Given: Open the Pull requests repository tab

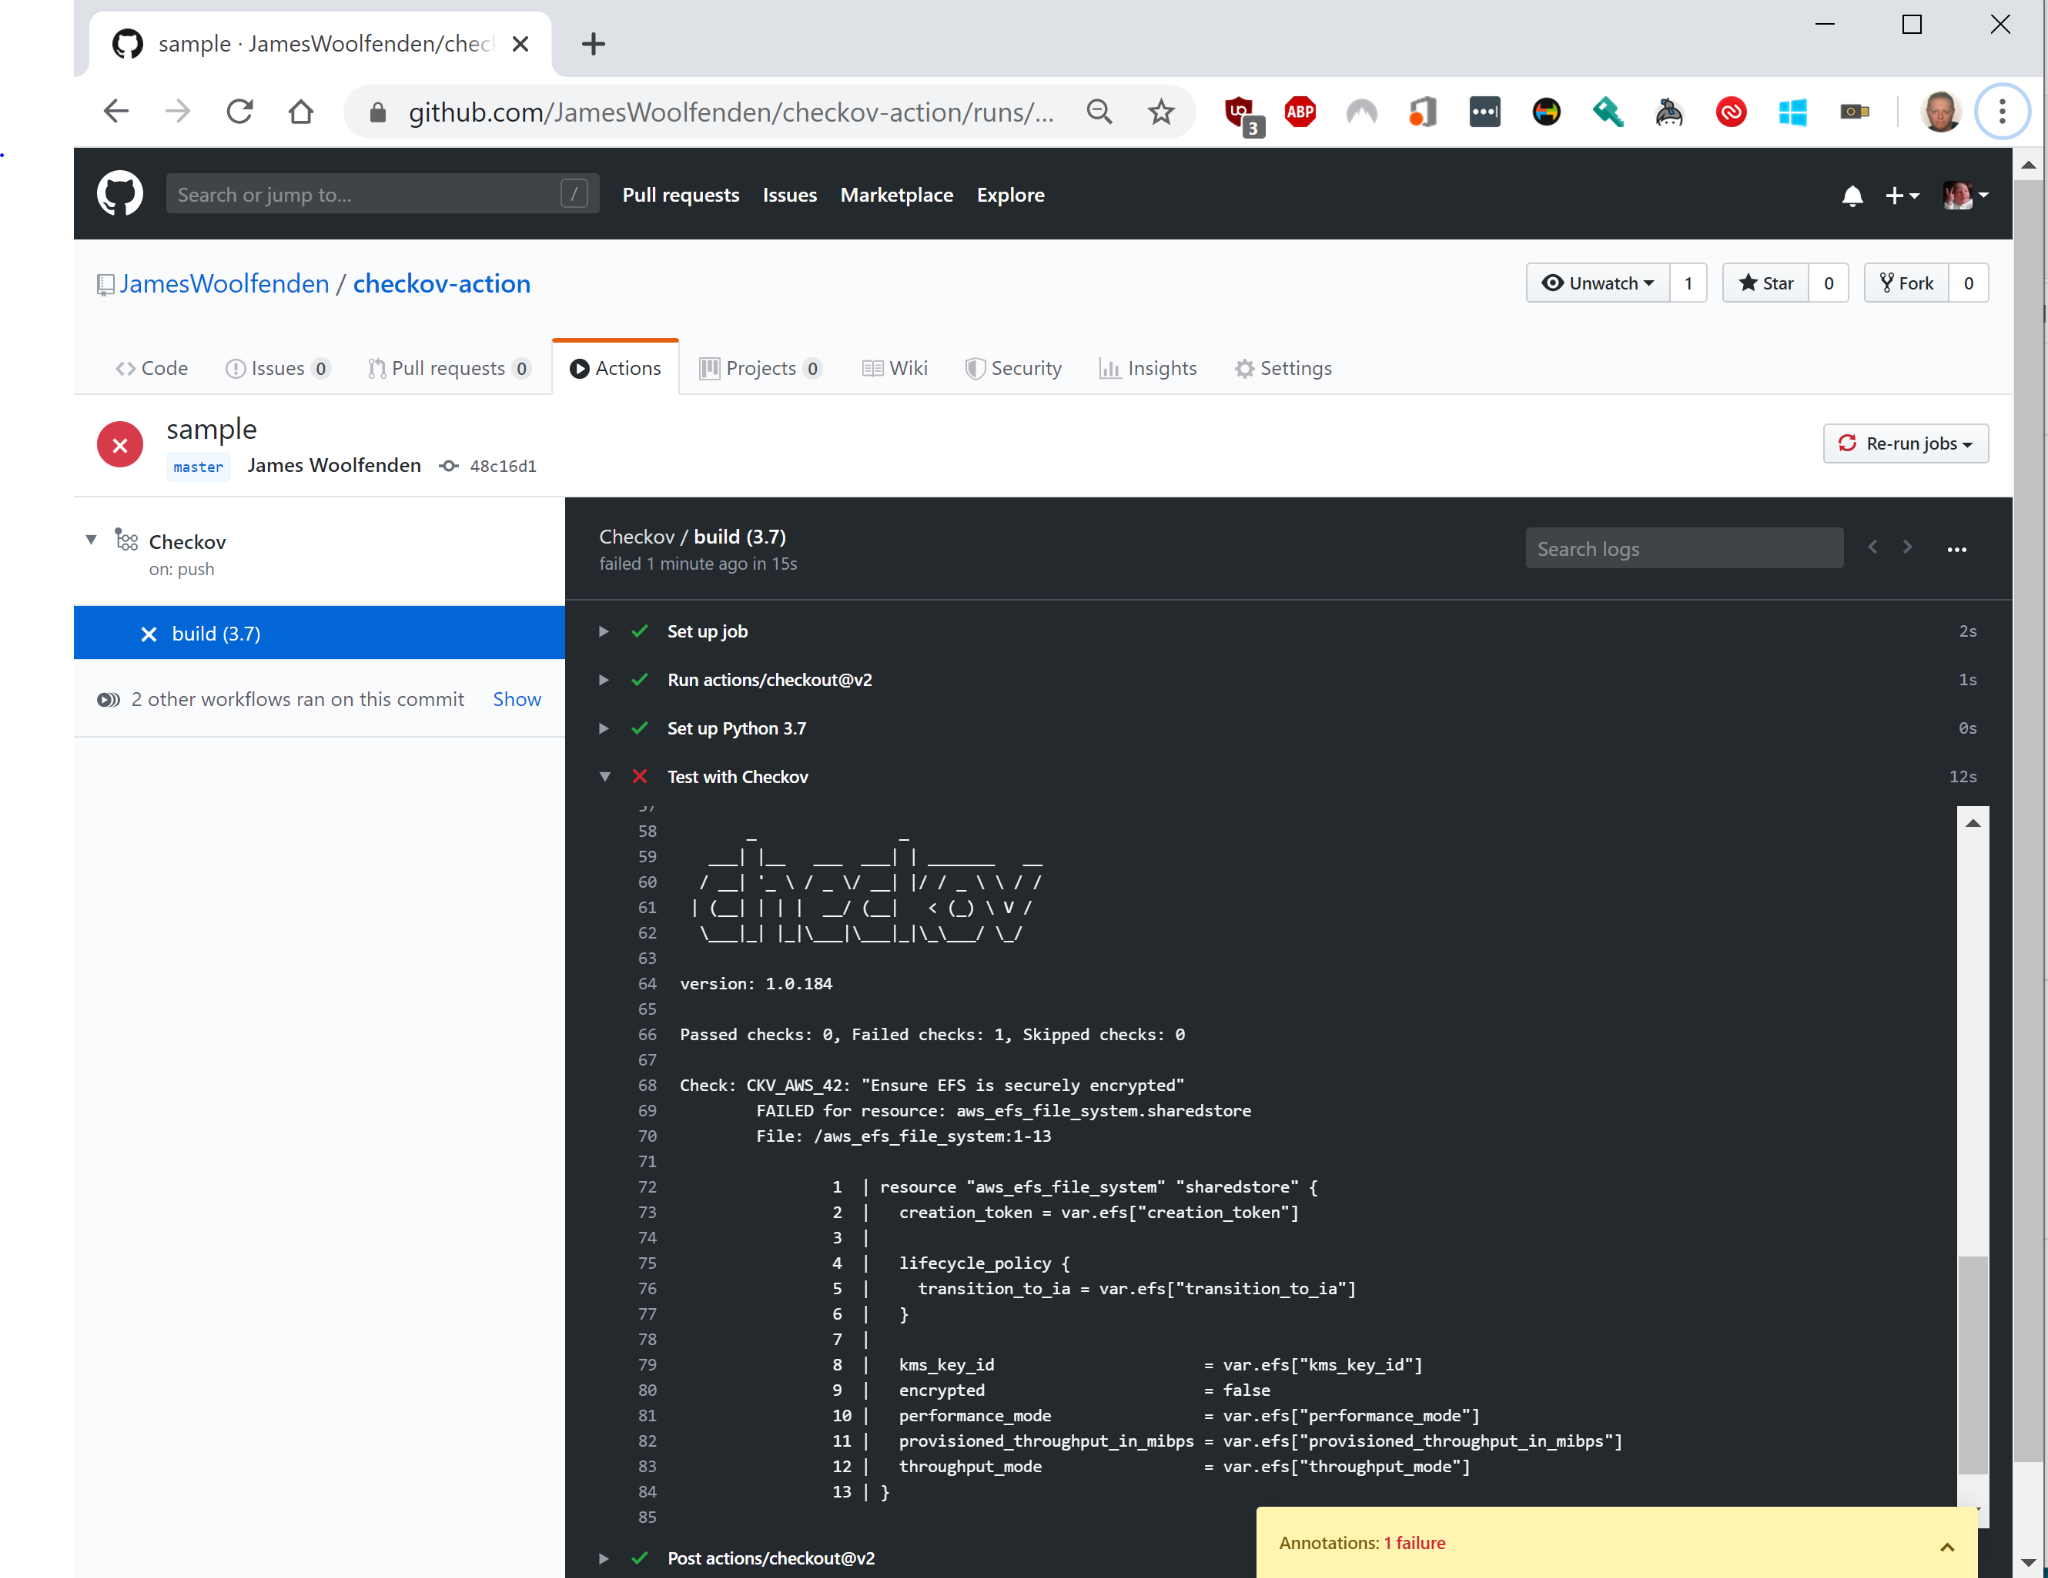Looking at the screenshot, I should click(x=448, y=368).
